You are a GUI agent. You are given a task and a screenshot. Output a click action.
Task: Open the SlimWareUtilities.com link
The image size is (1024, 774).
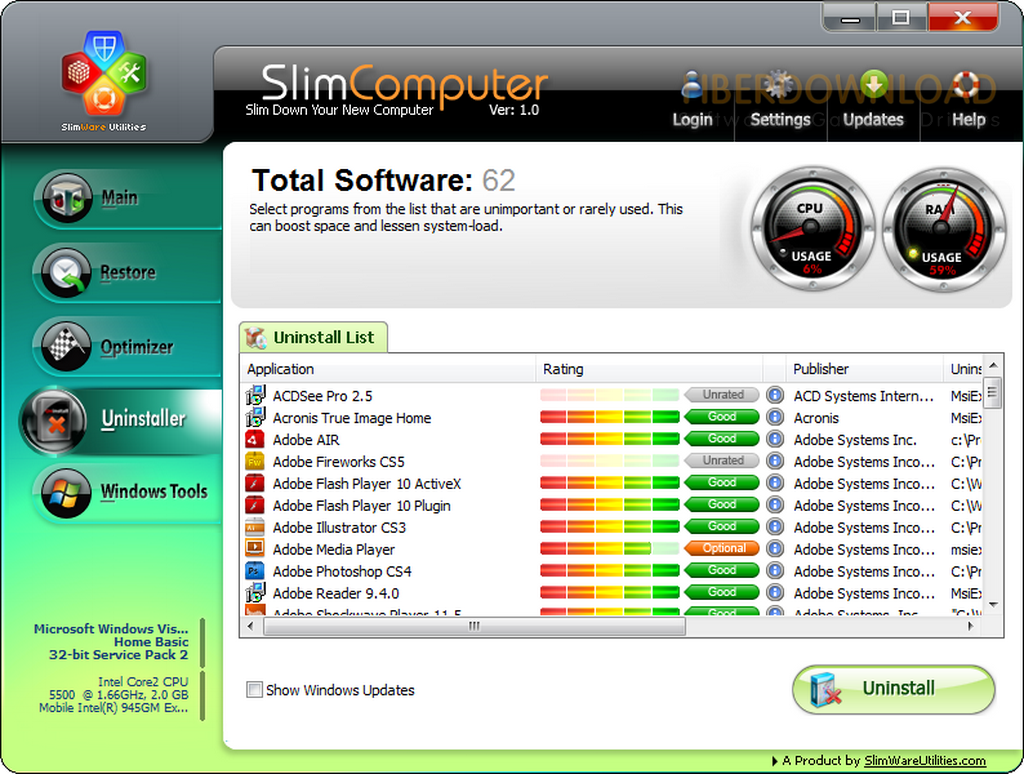tap(925, 760)
